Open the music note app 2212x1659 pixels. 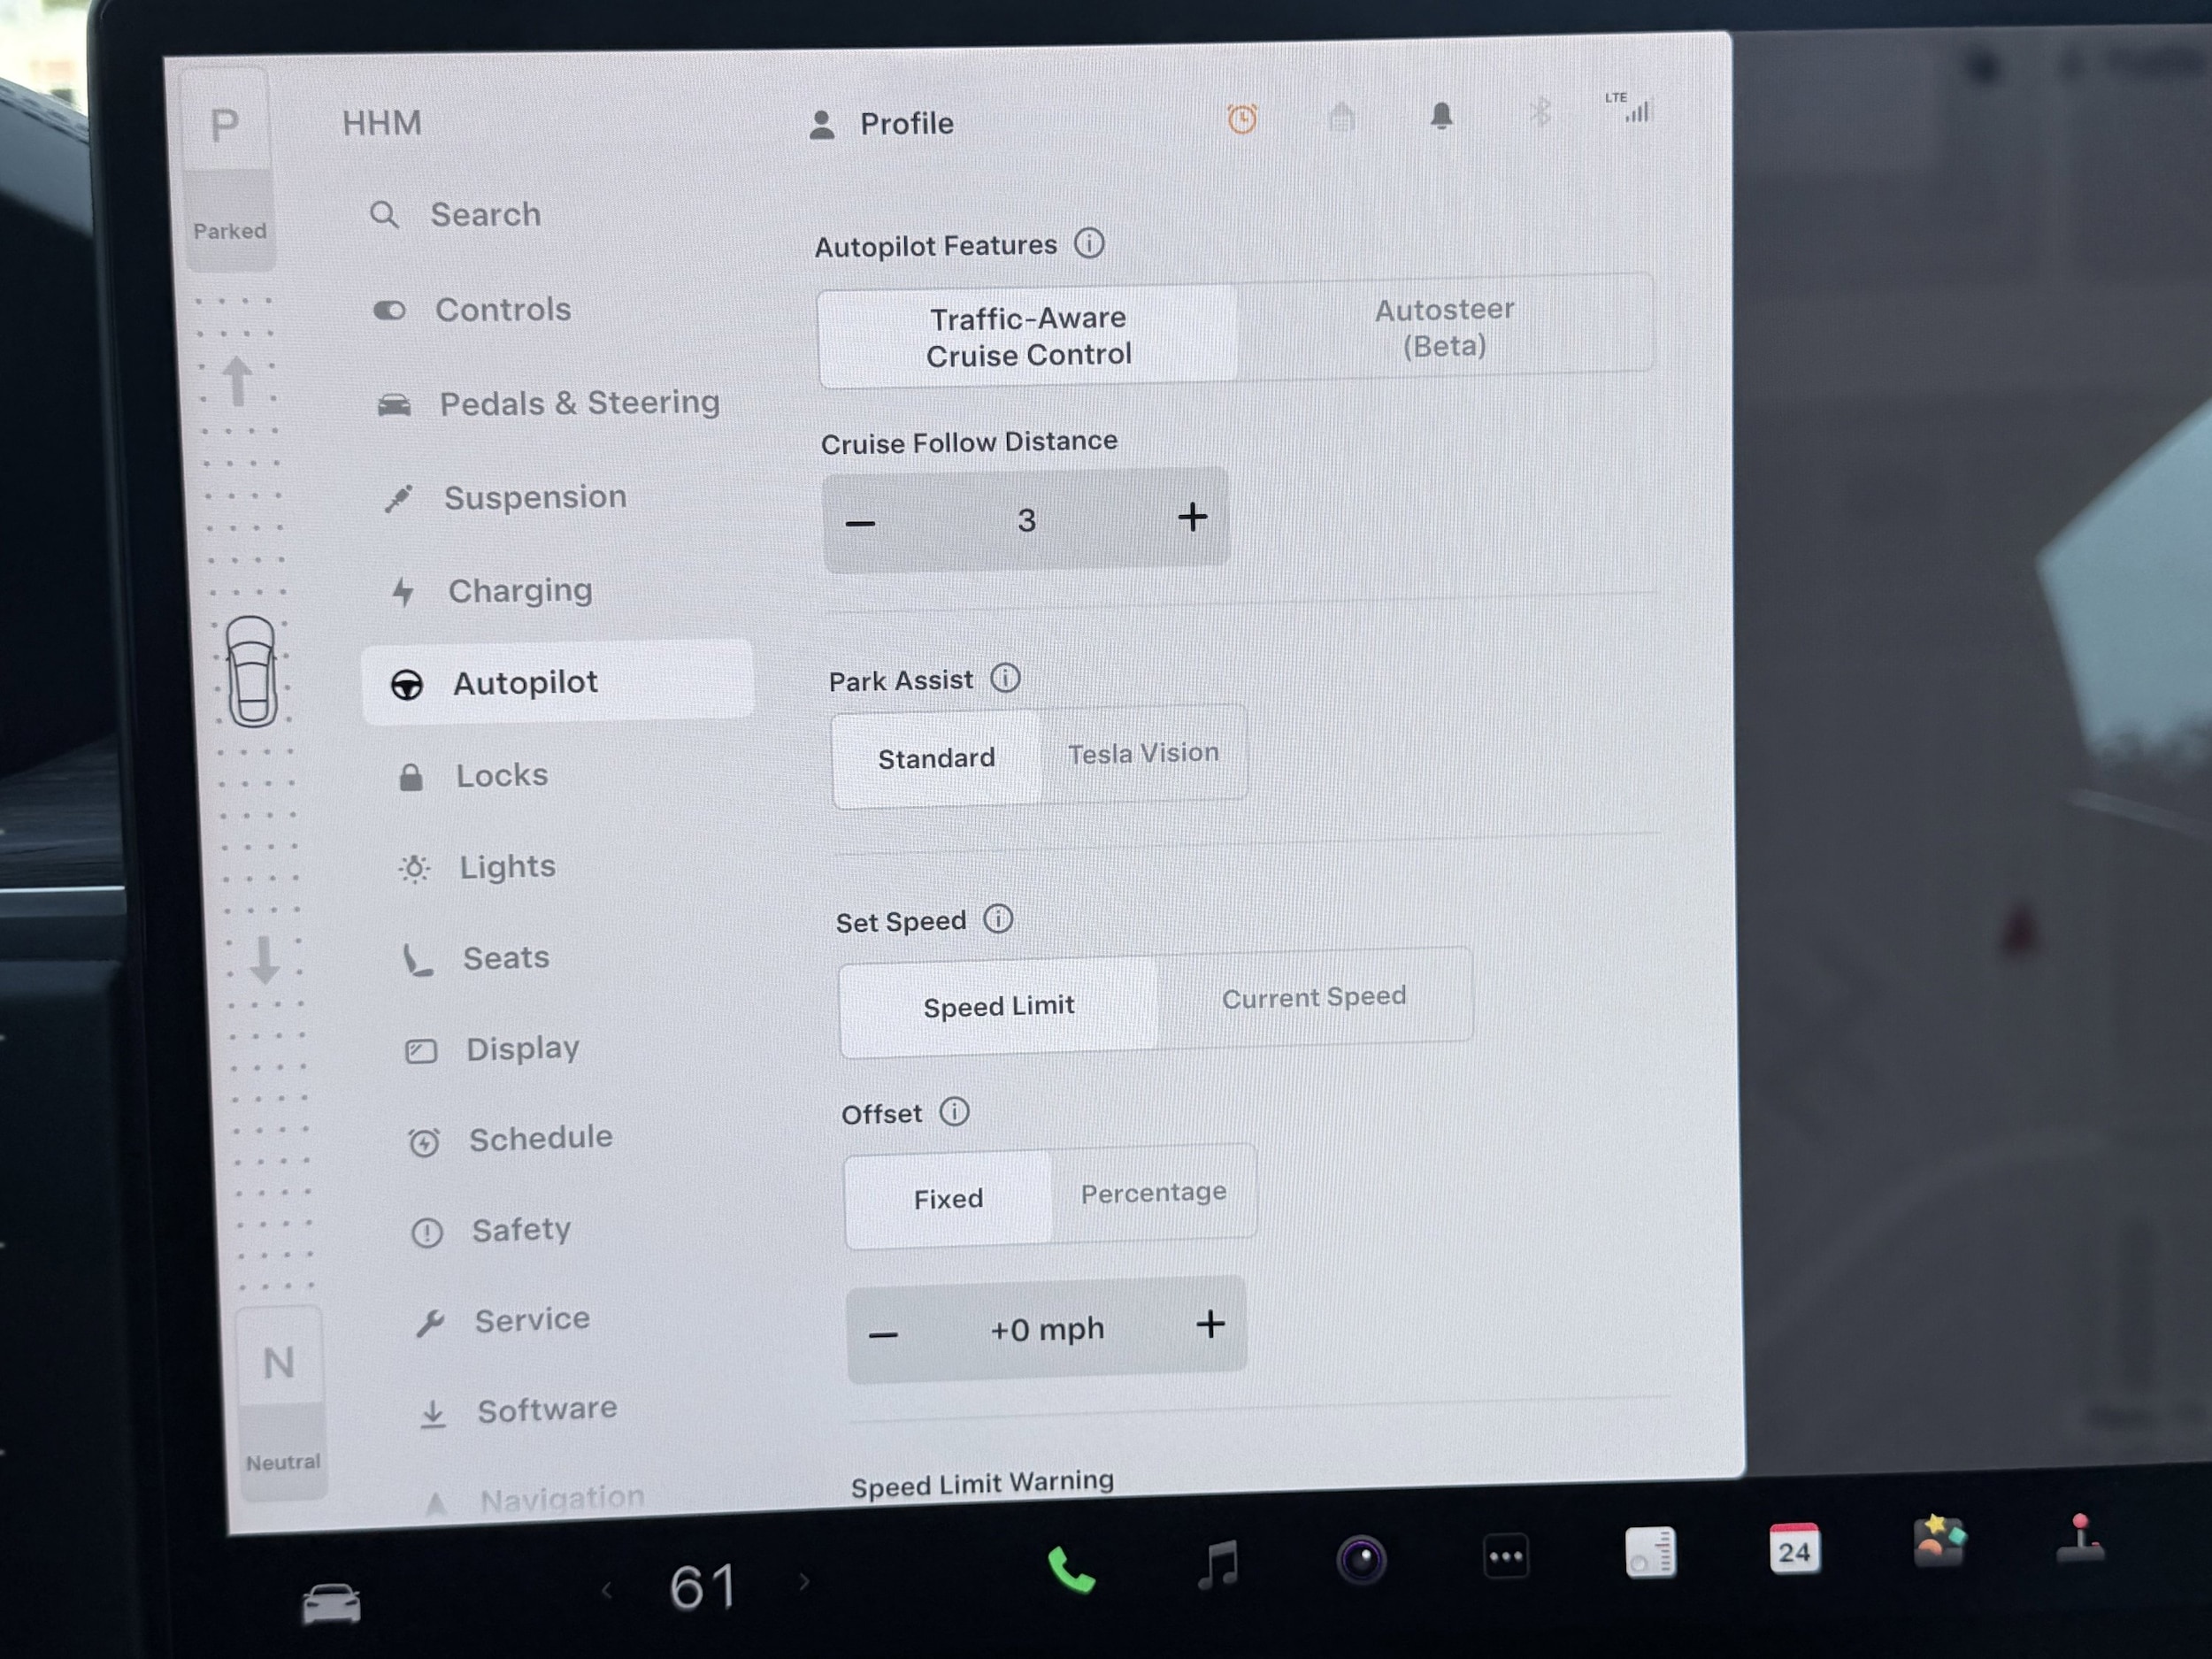1218,1563
